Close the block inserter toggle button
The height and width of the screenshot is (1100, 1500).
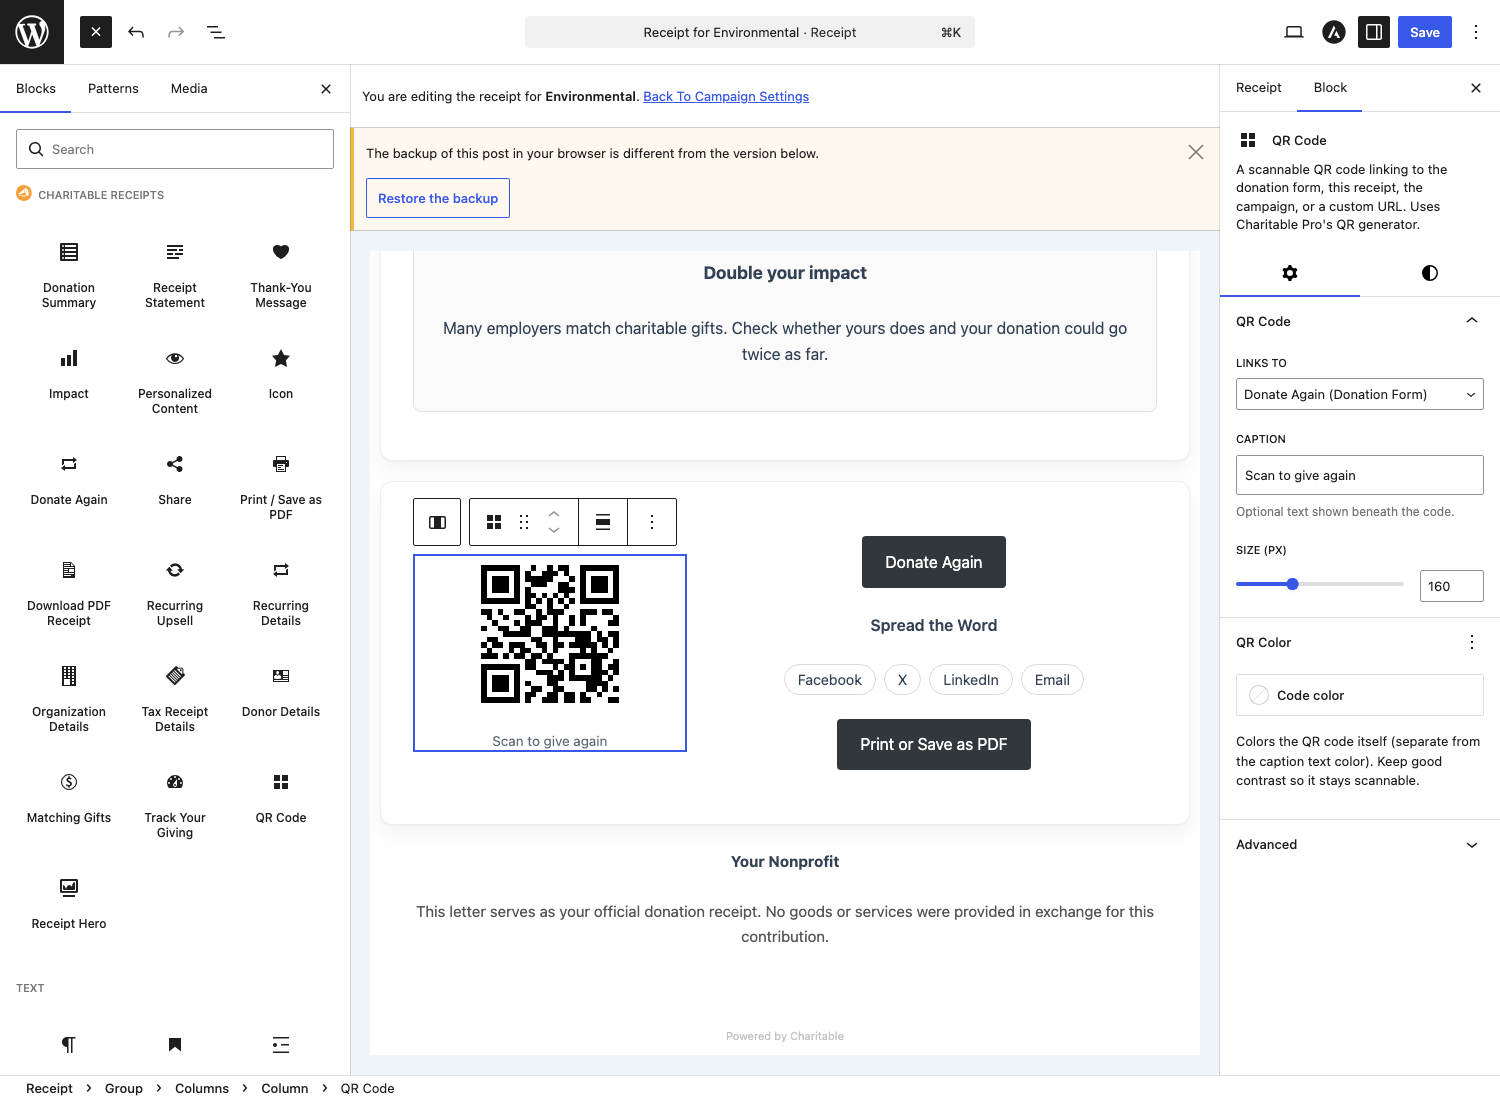tap(96, 32)
